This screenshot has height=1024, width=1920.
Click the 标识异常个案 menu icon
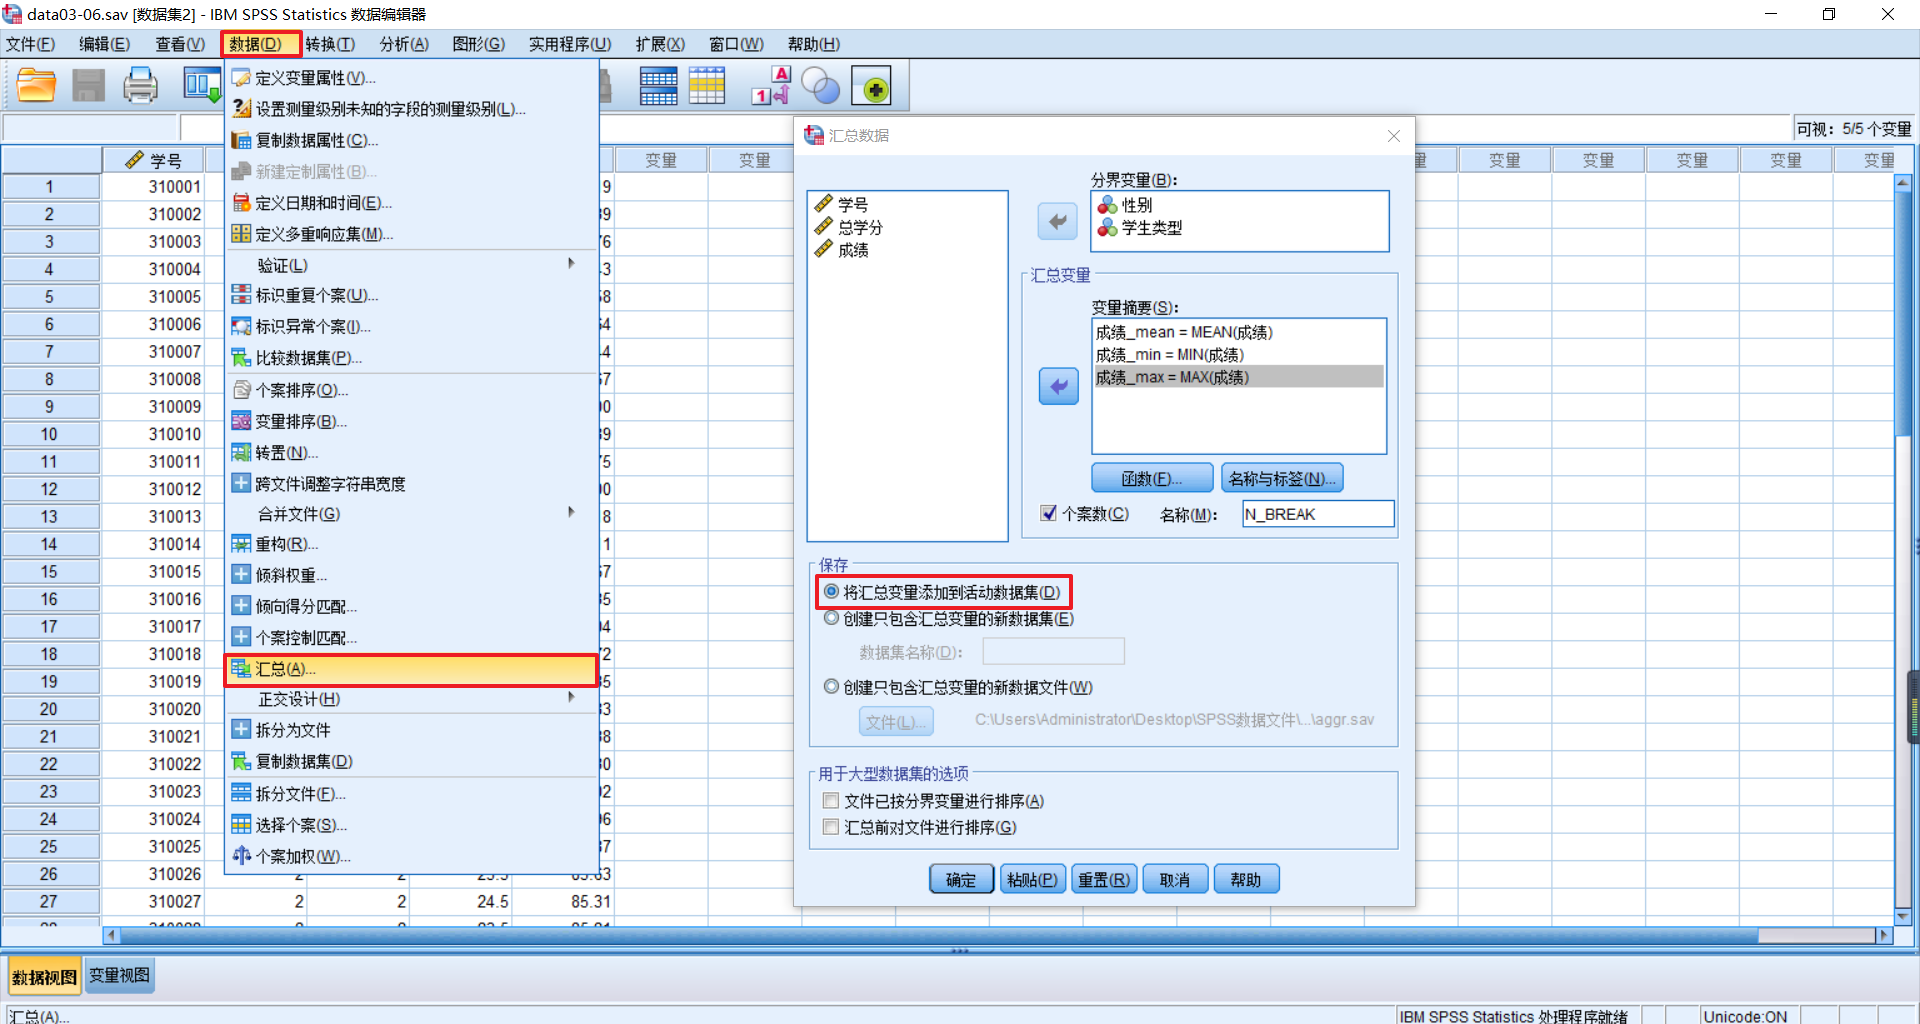pos(241,326)
